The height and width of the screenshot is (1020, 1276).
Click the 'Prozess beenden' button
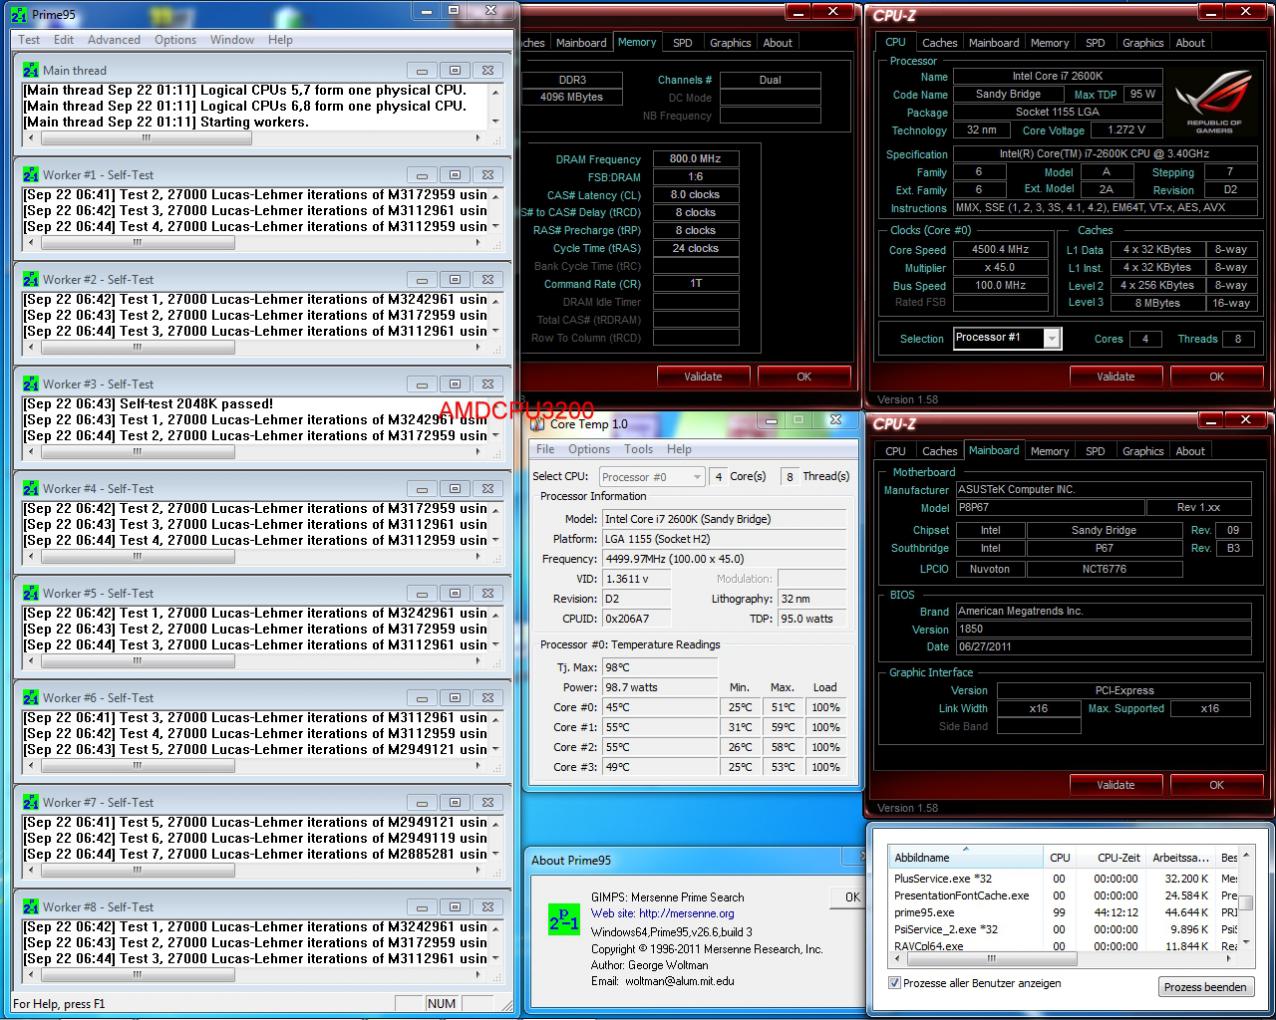point(1205,987)
